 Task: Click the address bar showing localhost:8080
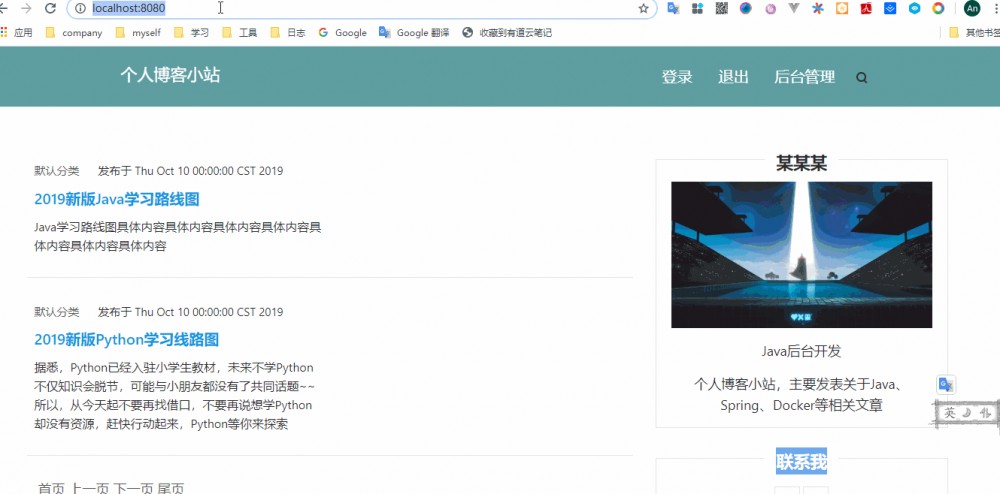[x=362, y=8]
